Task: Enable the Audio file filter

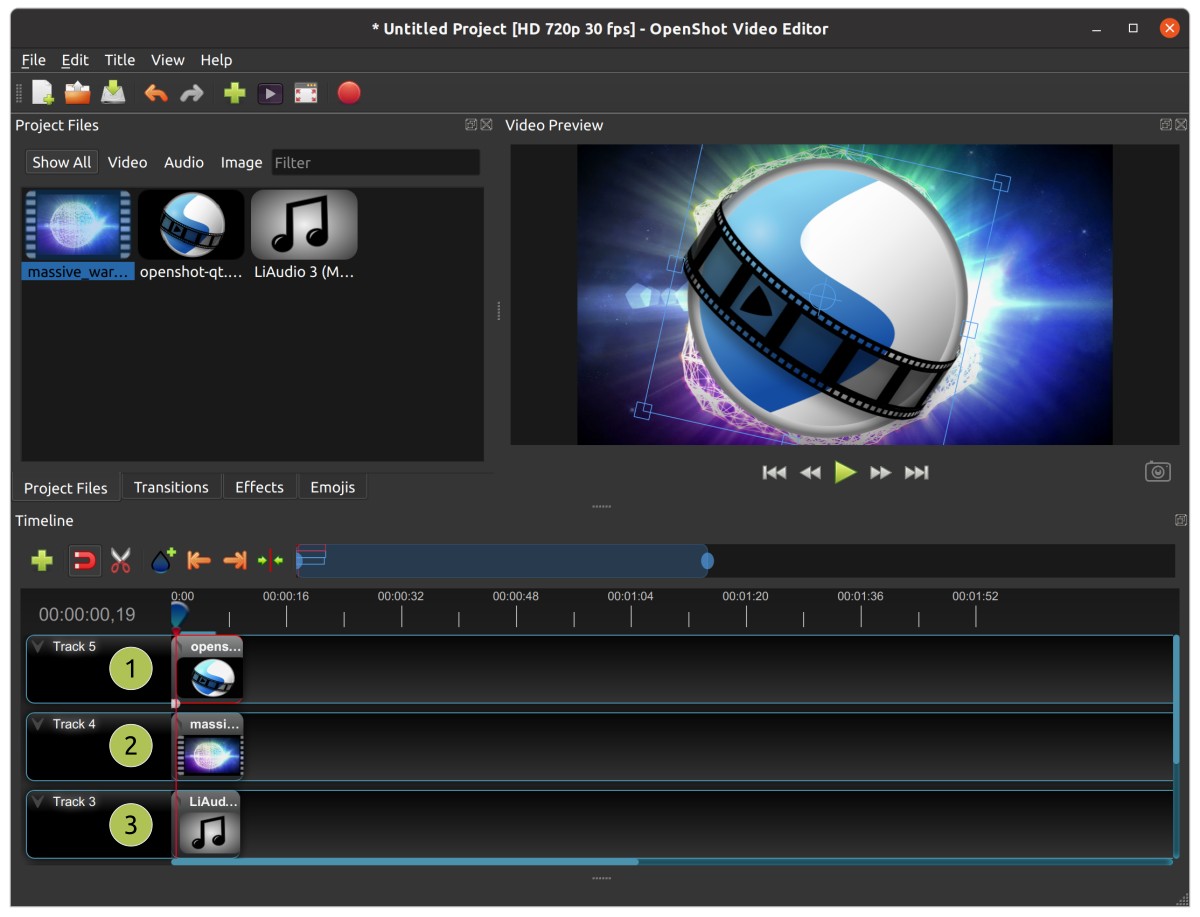Action: click(183, 161)
